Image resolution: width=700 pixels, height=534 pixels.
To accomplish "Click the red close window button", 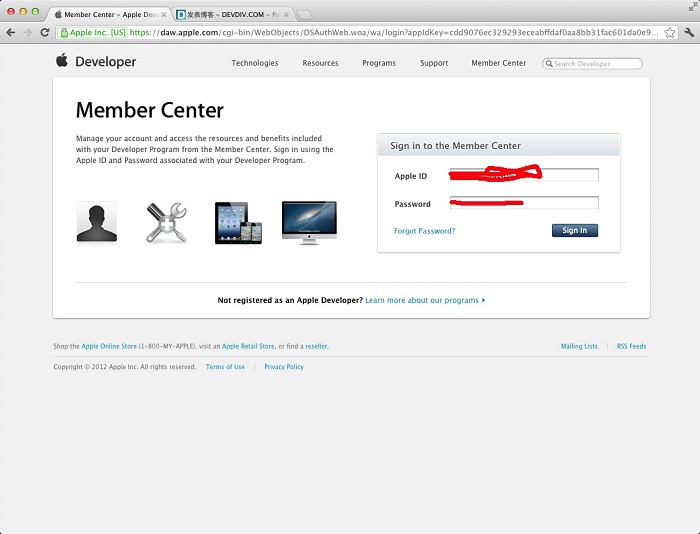I will click(11, 12).
